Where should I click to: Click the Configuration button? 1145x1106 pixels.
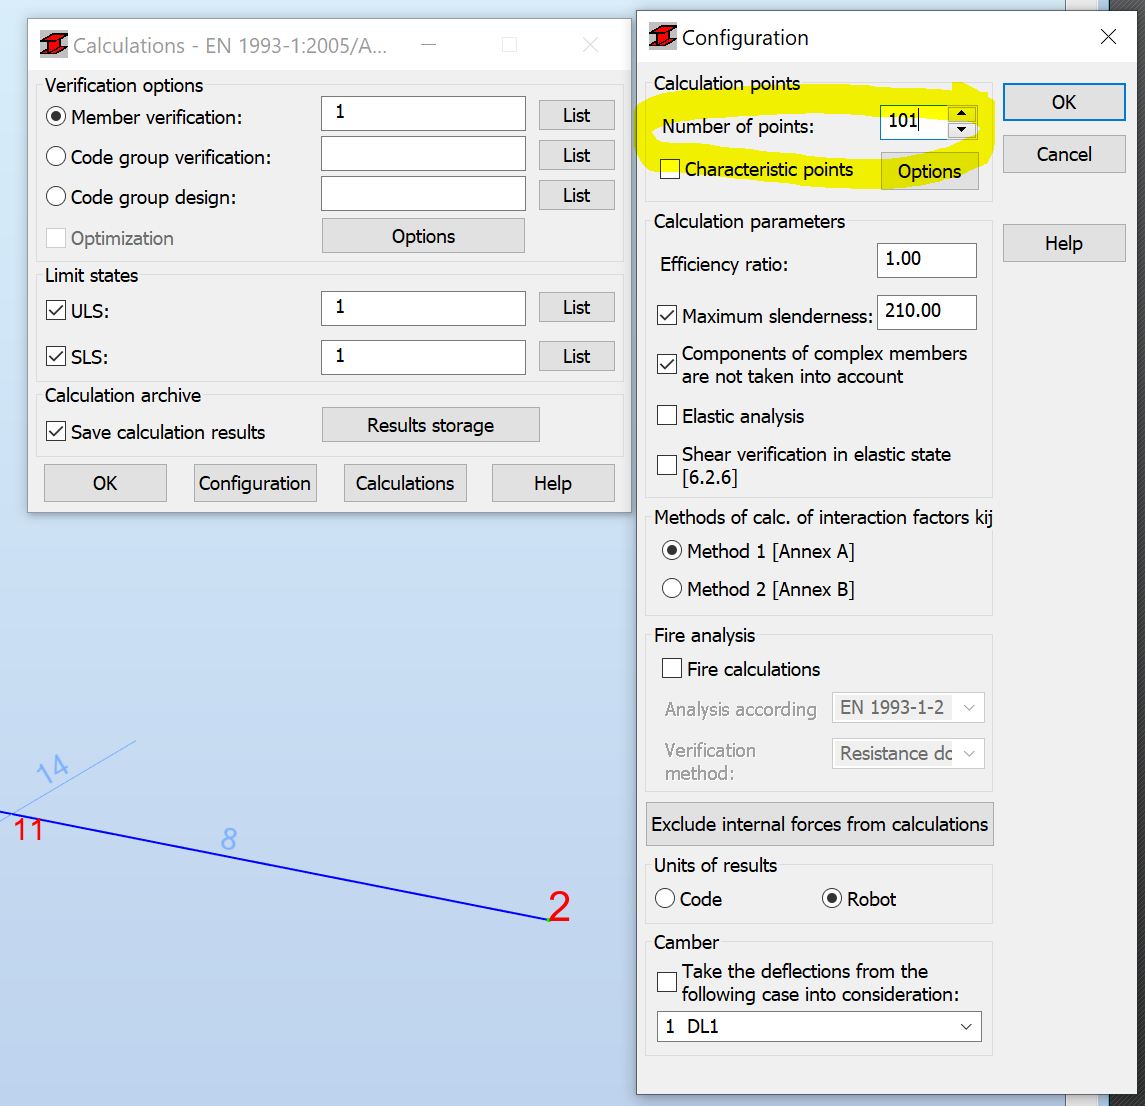click(x=255, y=483)
